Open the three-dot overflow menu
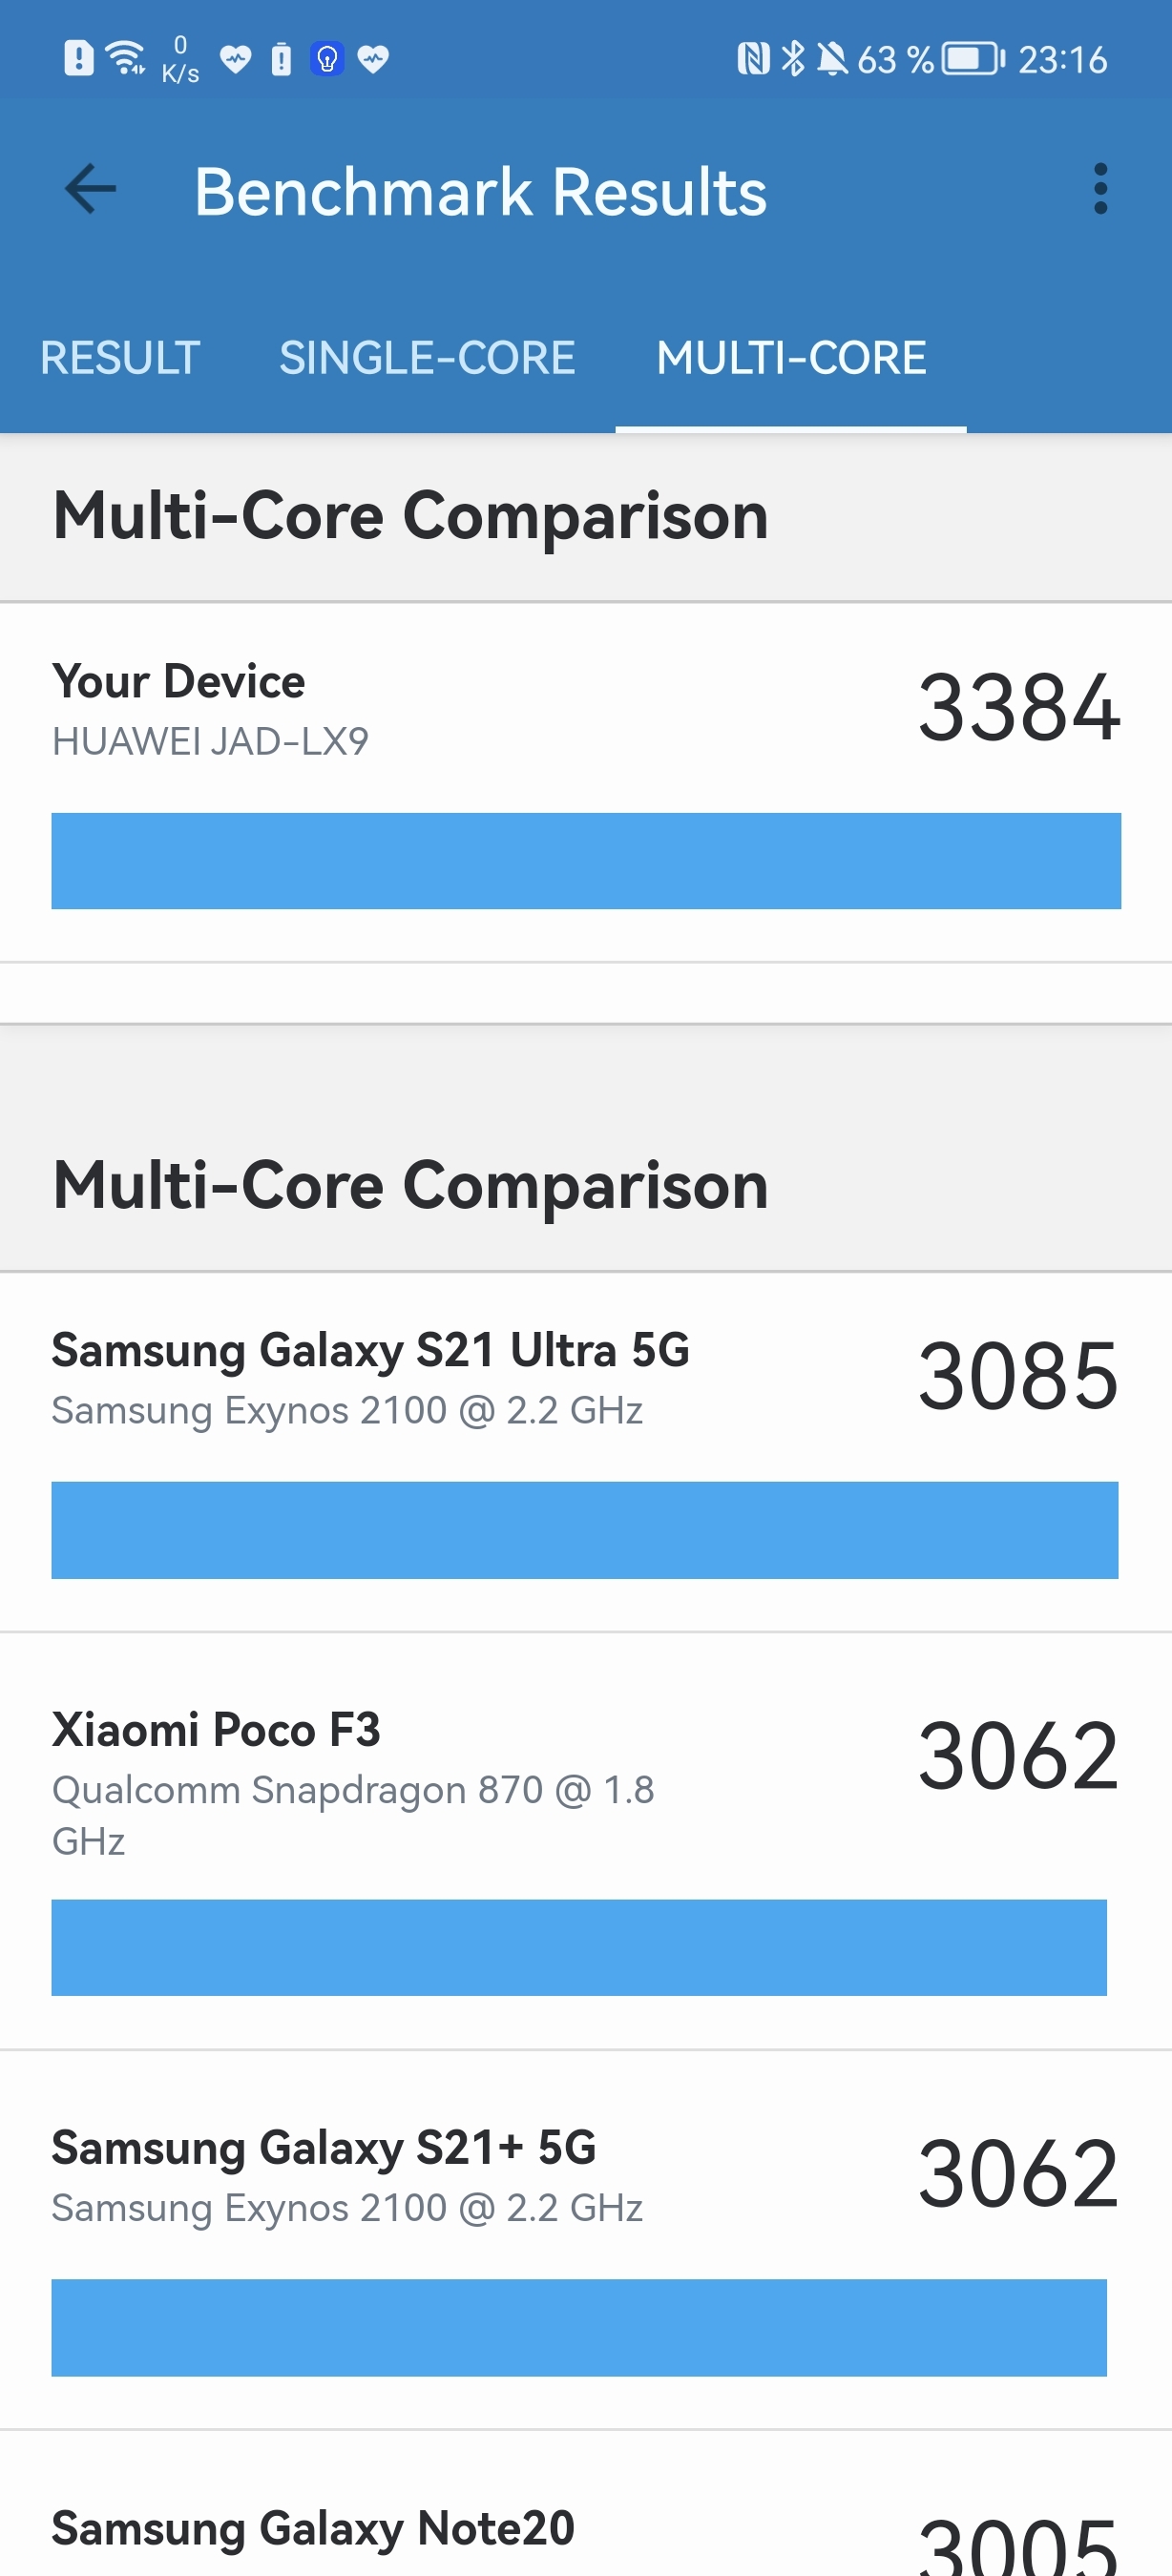The height and width of the screenshot is (2576, 1172). pyautogui.click(x=1101, y=190)
